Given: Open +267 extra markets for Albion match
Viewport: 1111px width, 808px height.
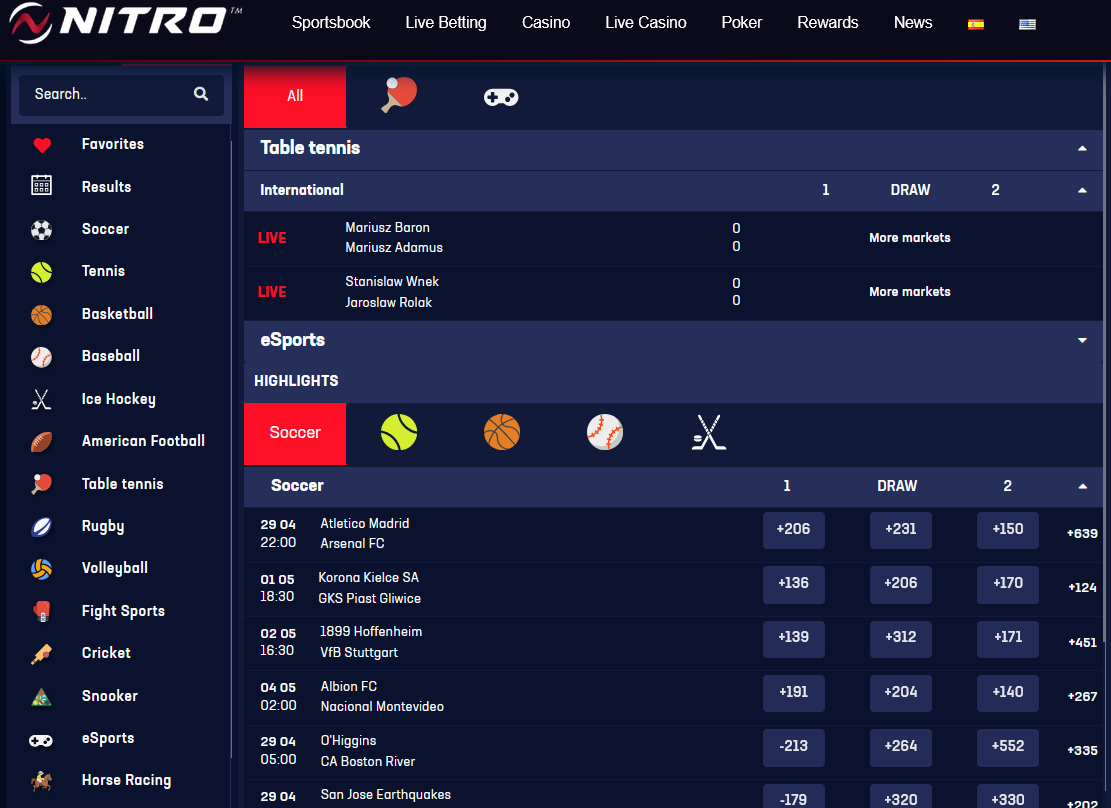Looking at the screenshot, I should [1082, 697].
